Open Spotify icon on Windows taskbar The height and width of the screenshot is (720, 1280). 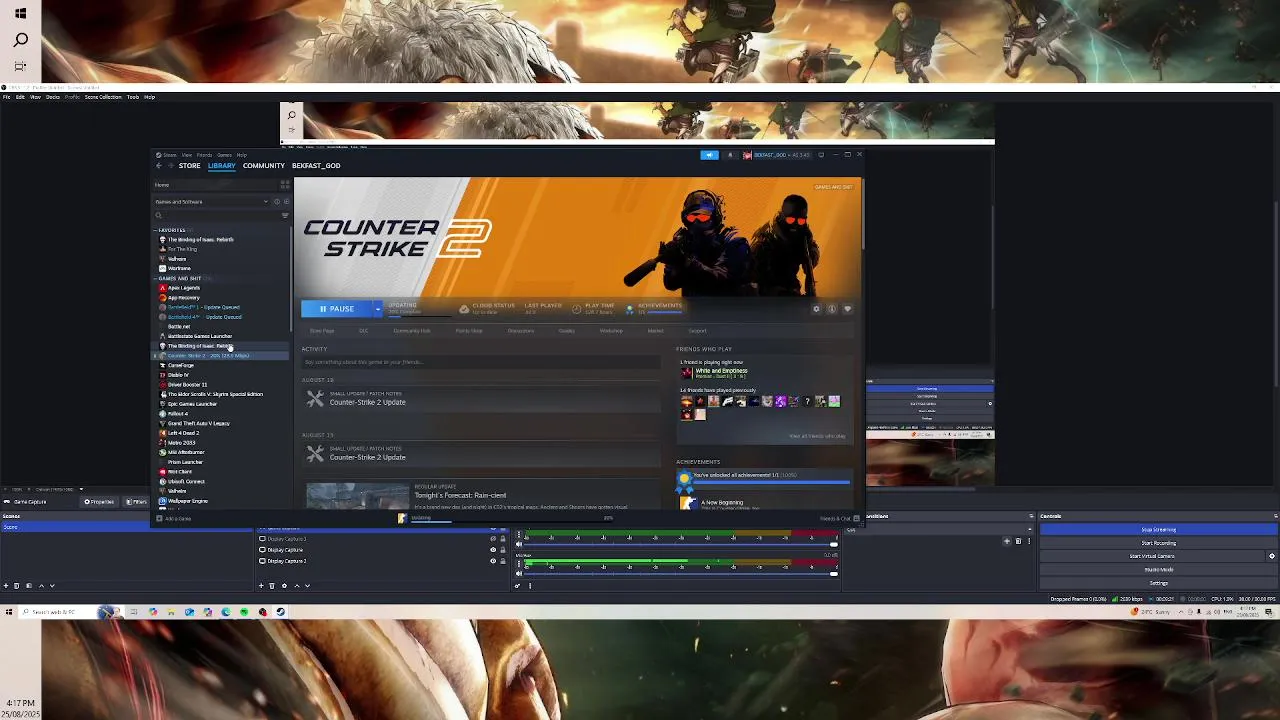point(244,612)
